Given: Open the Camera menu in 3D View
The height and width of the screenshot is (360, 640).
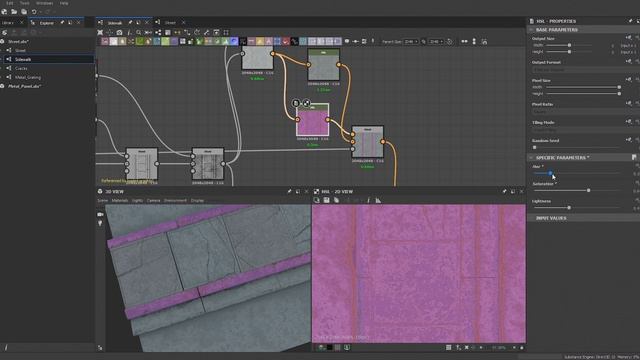Looking at the screenshot, I should [x=153, y=200].
